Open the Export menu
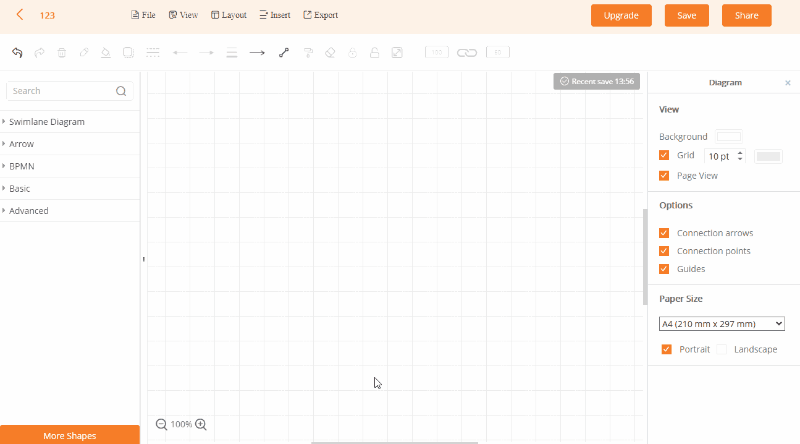The image size is (800, 444). tap(320, 15)
